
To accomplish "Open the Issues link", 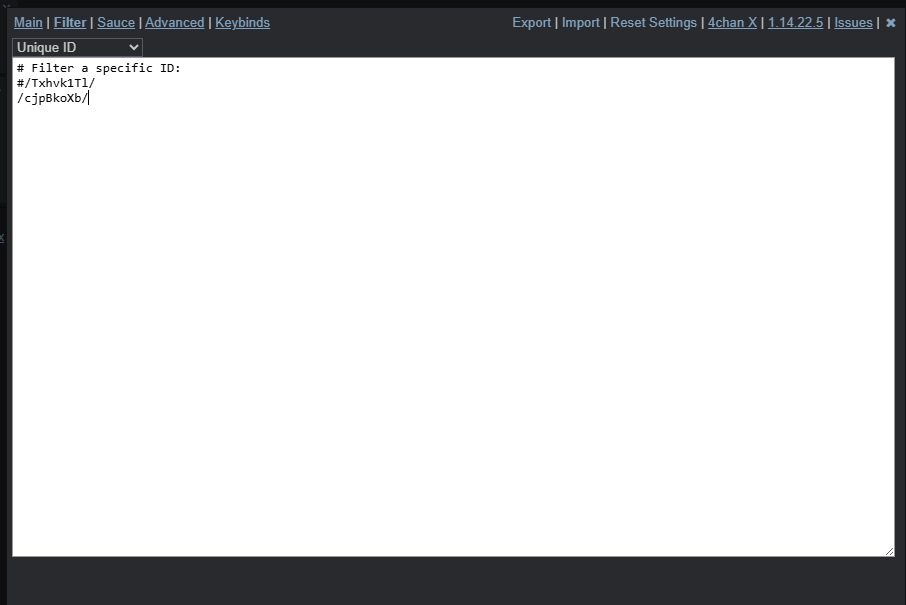I will coord(853,23).
